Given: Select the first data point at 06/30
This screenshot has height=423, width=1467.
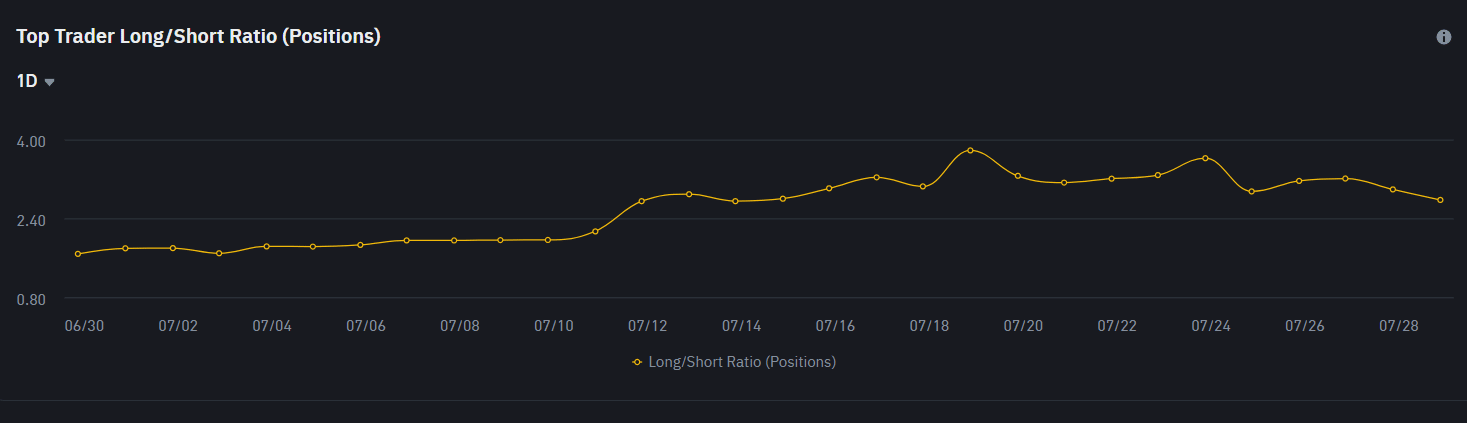Looking at the screenshot, I should [78, 254].
